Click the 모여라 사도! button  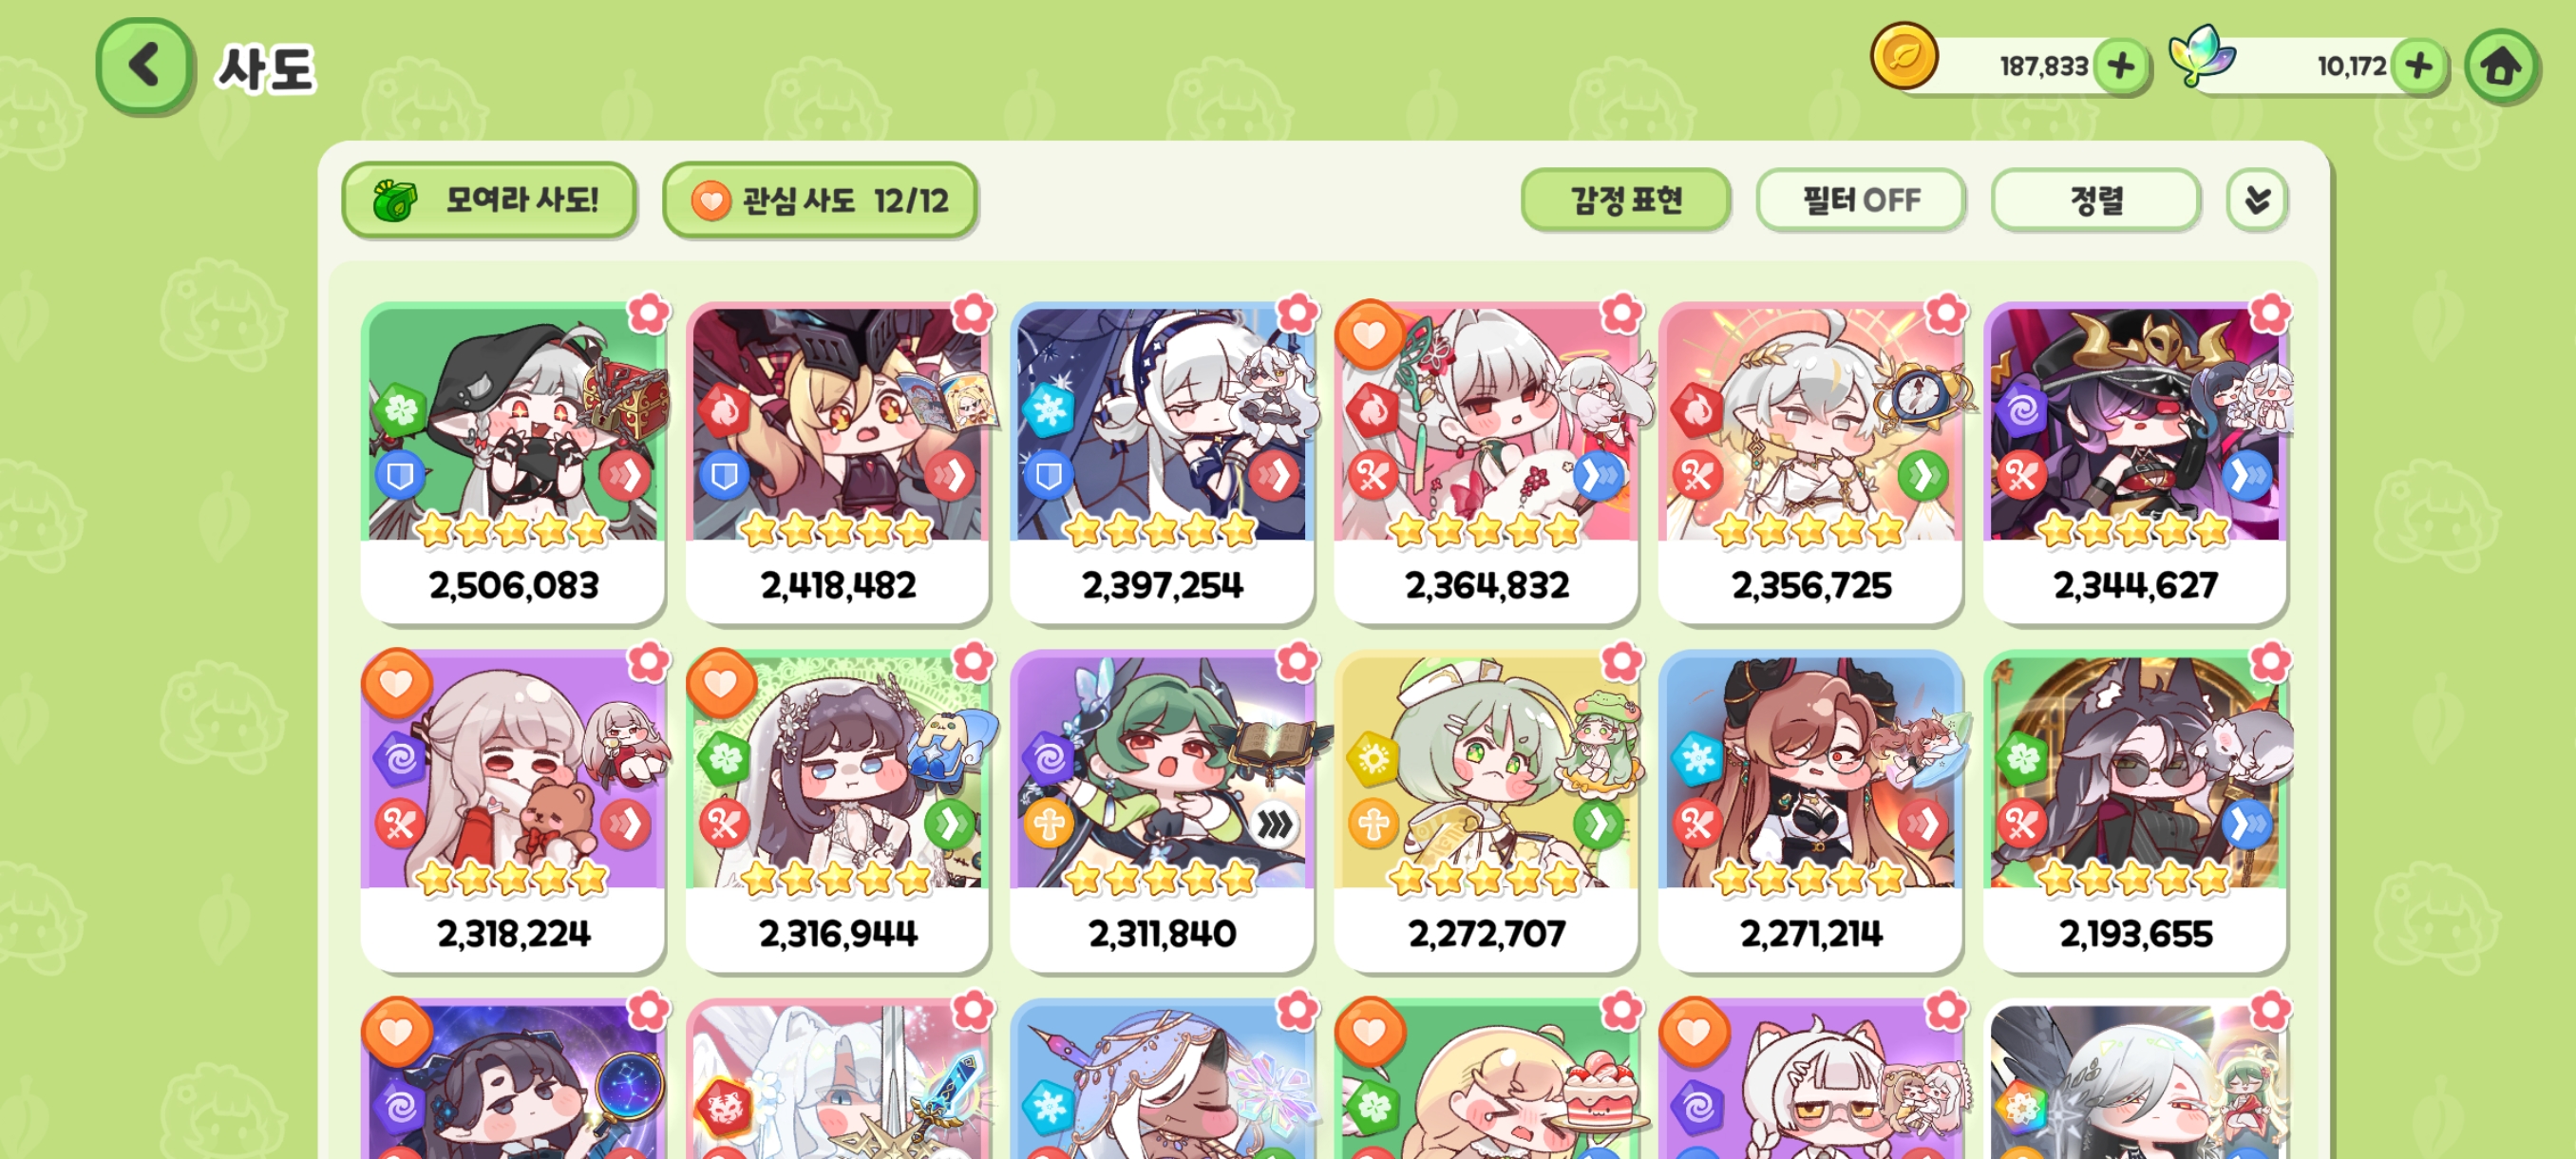(488, 200)
